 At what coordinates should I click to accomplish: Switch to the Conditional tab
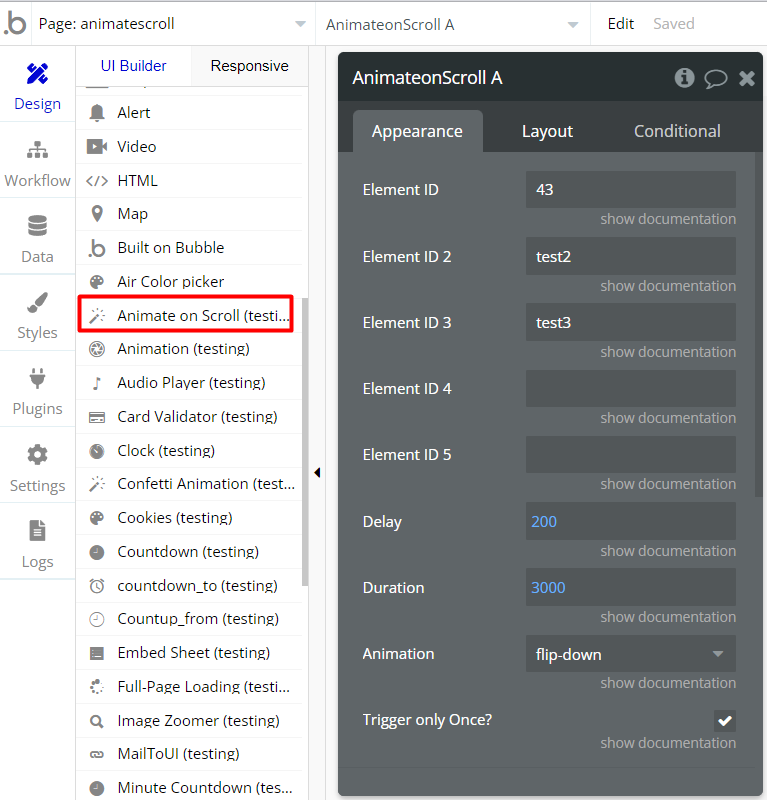(677, 131)
